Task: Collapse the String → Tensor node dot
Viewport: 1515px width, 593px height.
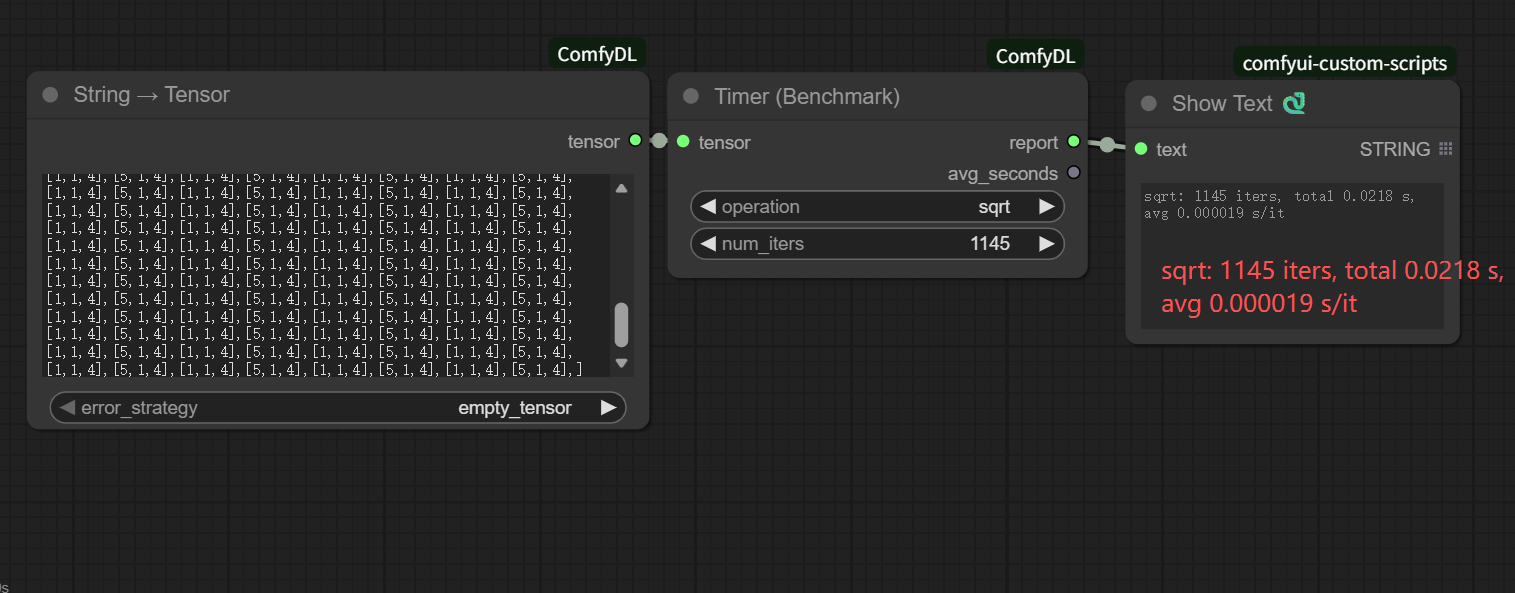Action: click(x=50, y=95)
